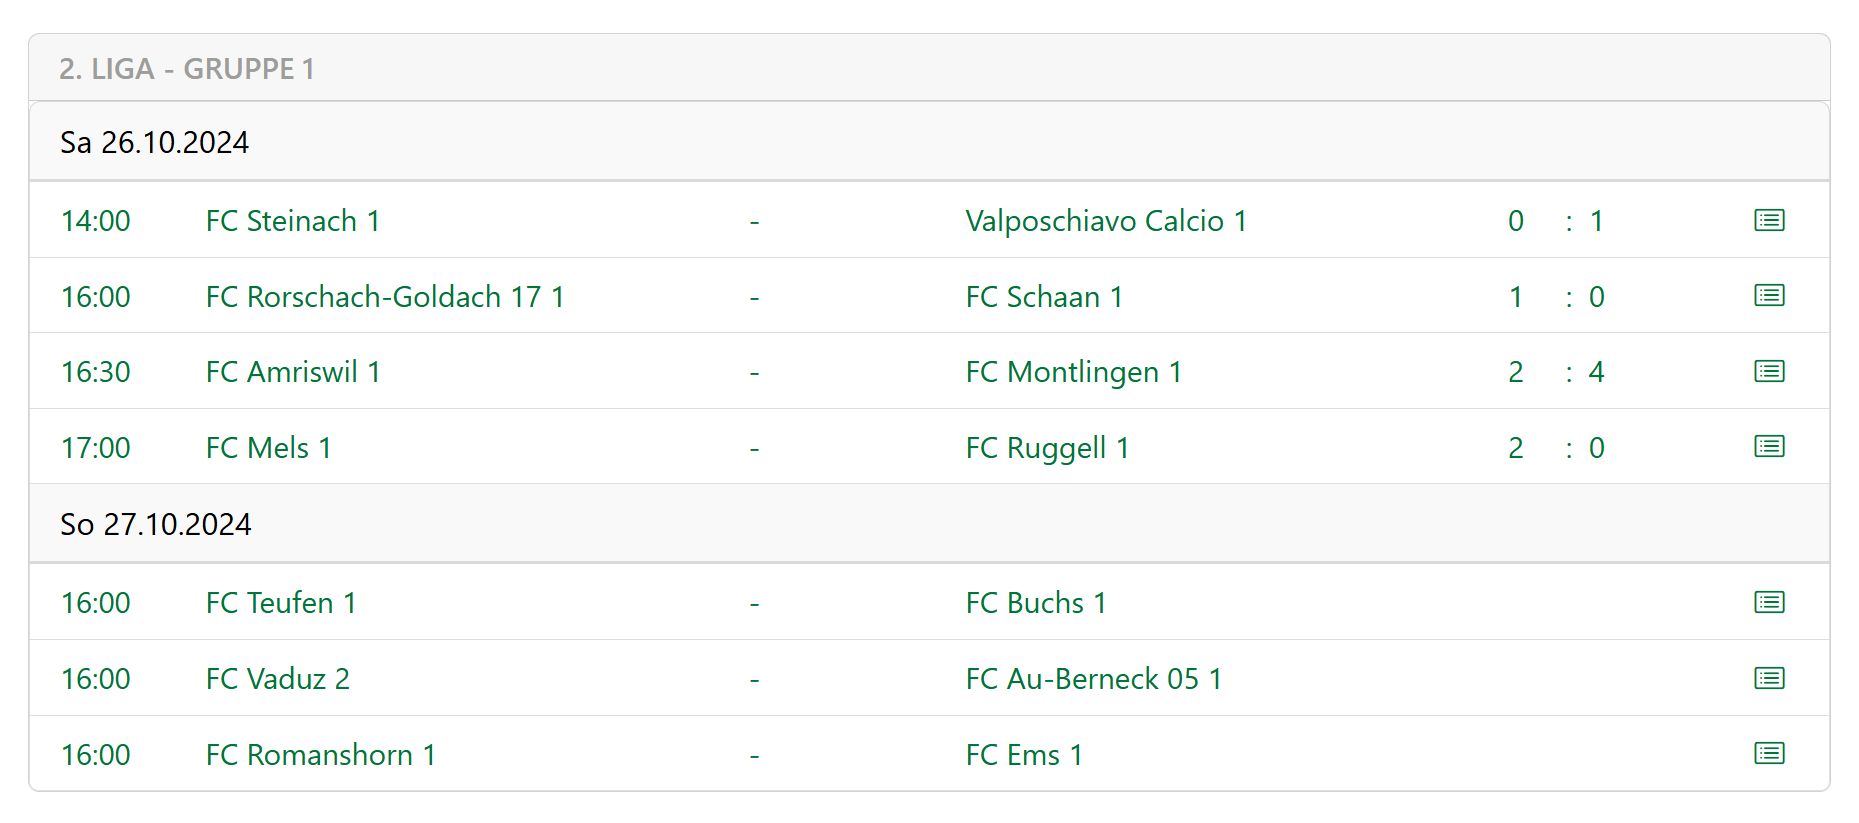Click the 2 : 4 score of Amriswil match

coord(1556,372)
